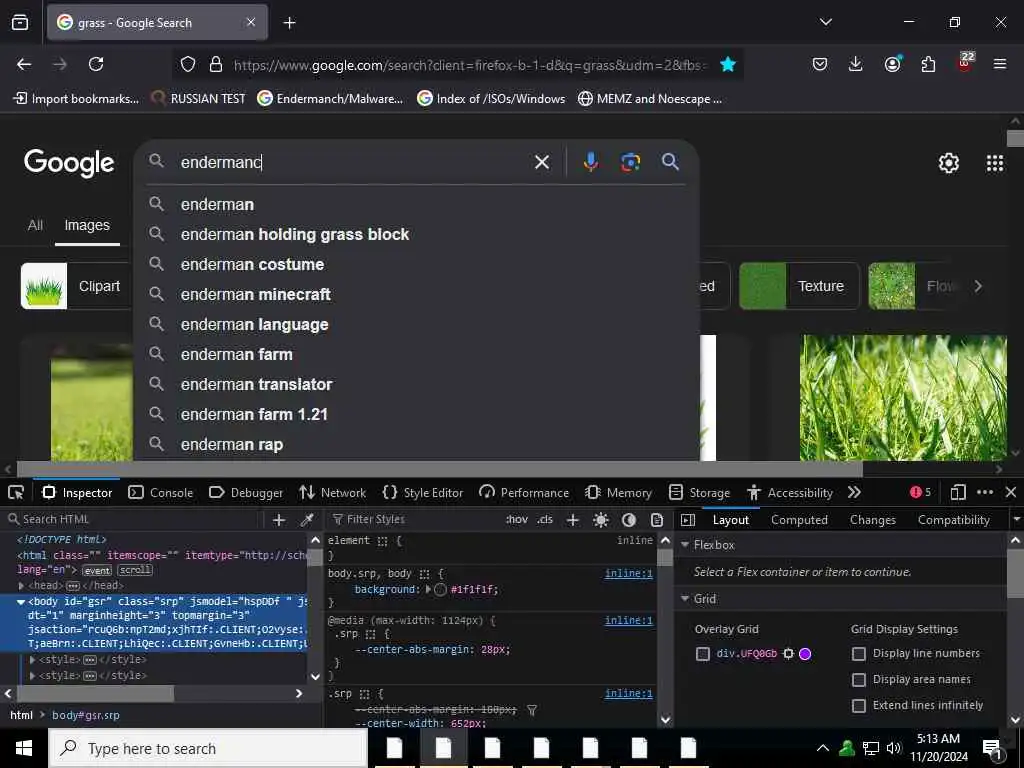Screen dimensions: 1024x768
Task: Click the site security padlock icon
Action: (x=216, y=64)
